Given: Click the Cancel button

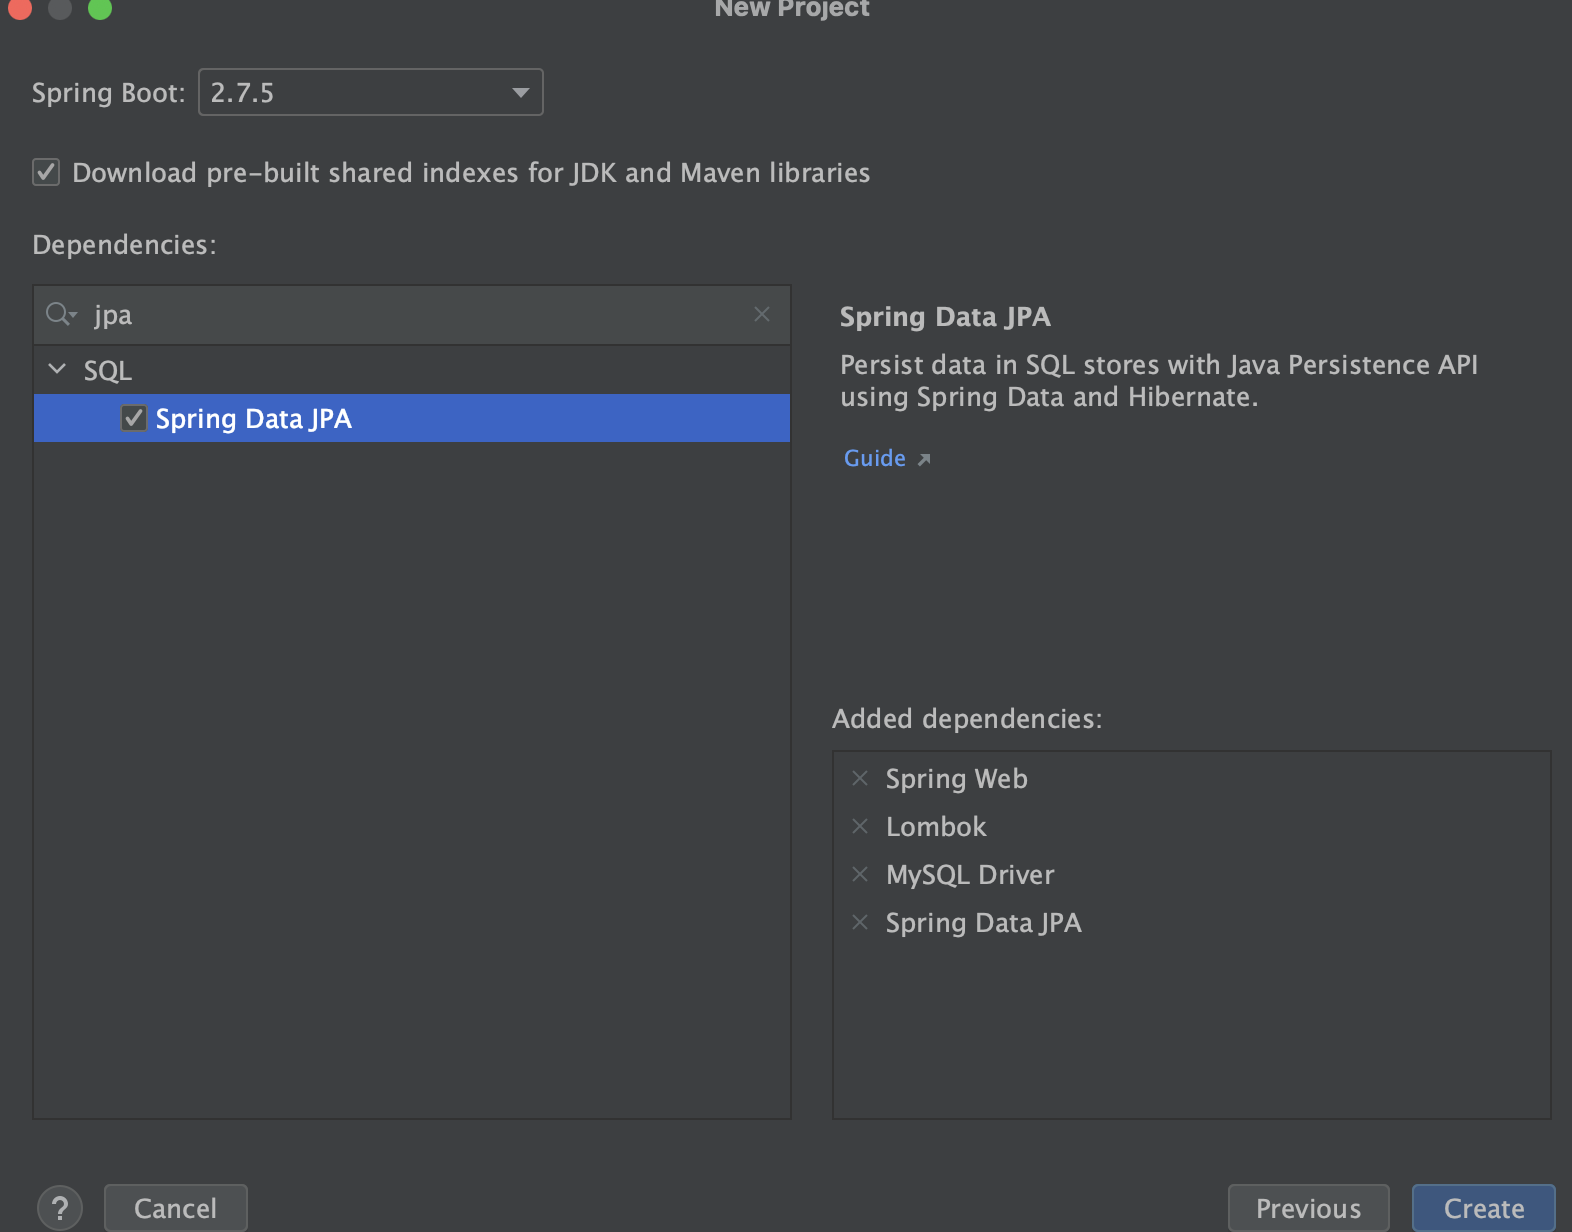Looking at the screenshot, I should pos(176,1208).
